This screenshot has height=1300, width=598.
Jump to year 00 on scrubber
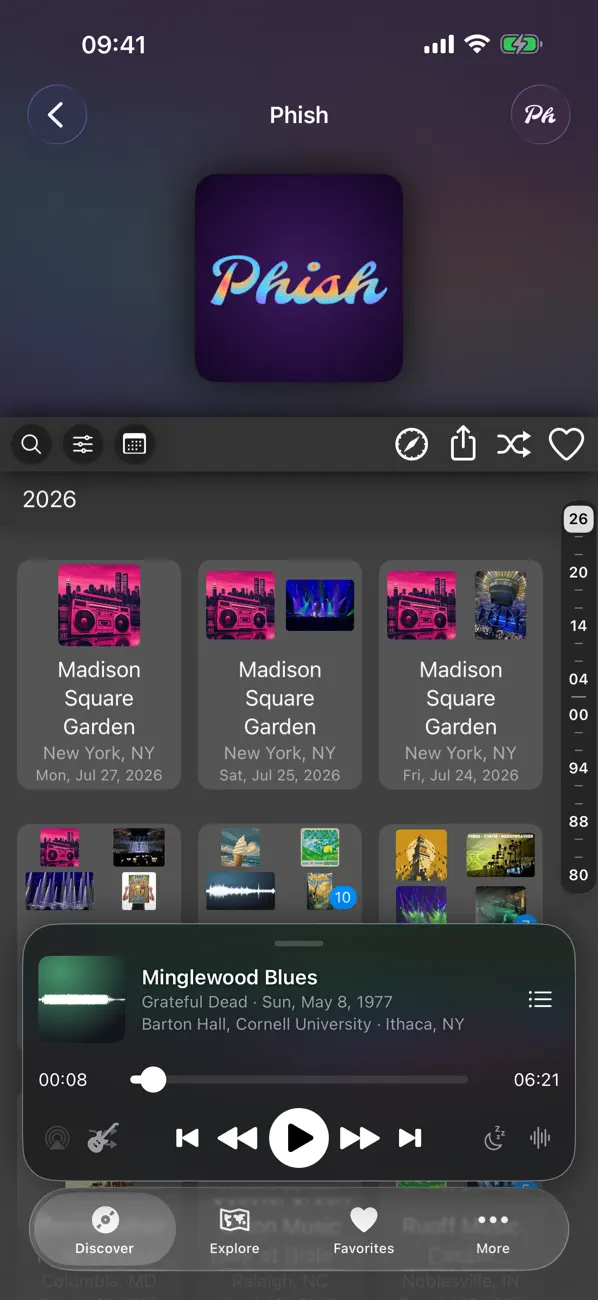point(578,715)
